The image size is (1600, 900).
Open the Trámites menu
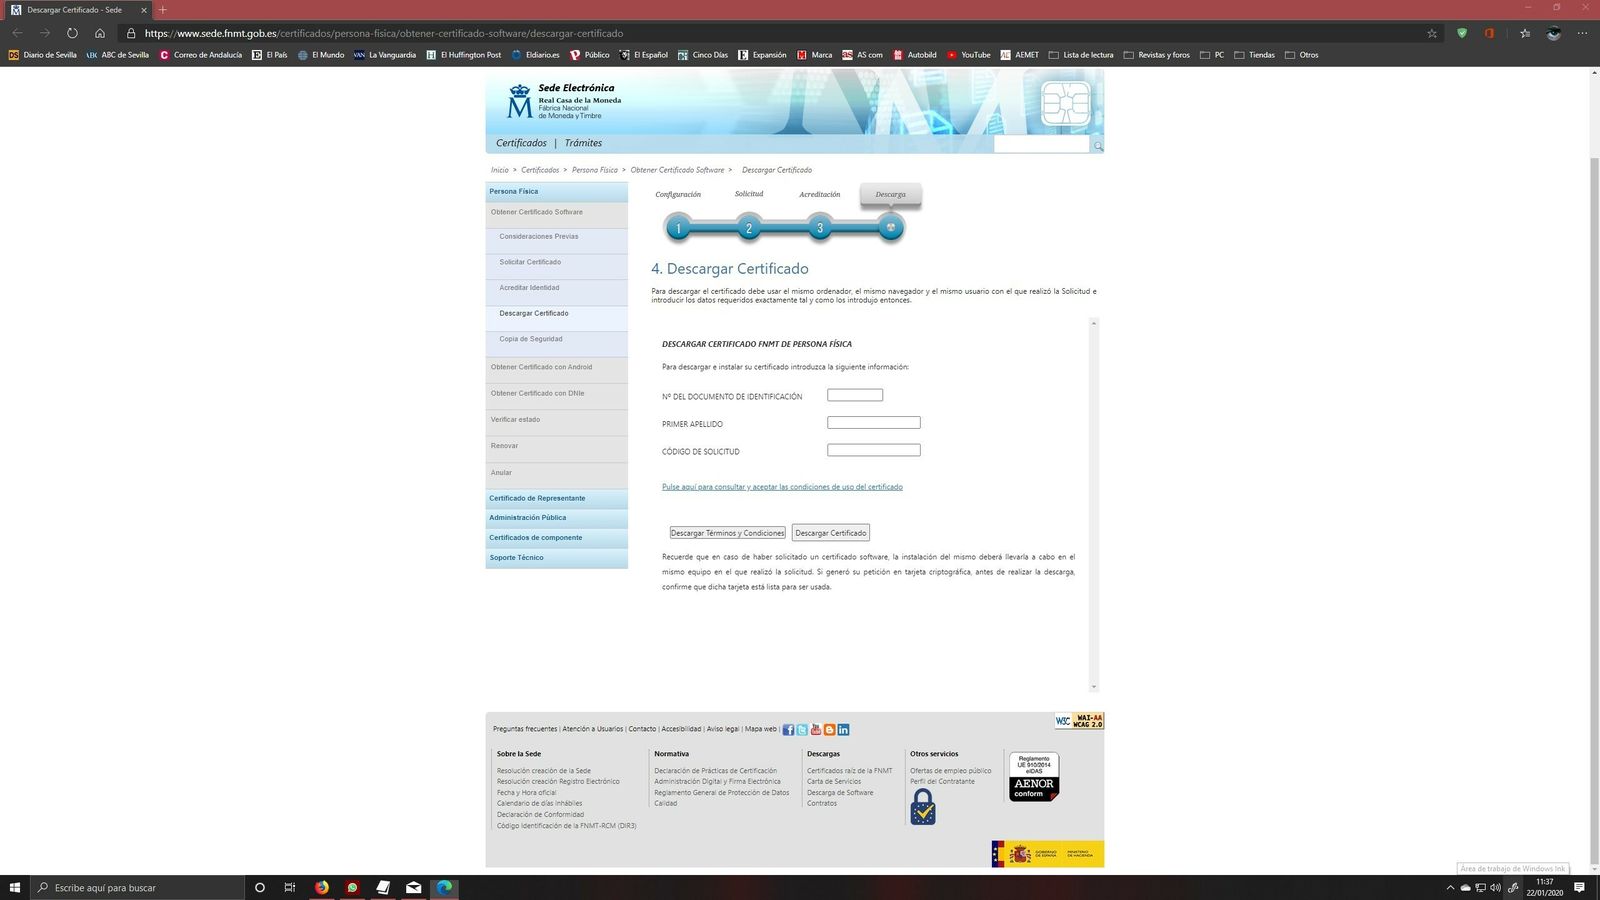(583, 143)
